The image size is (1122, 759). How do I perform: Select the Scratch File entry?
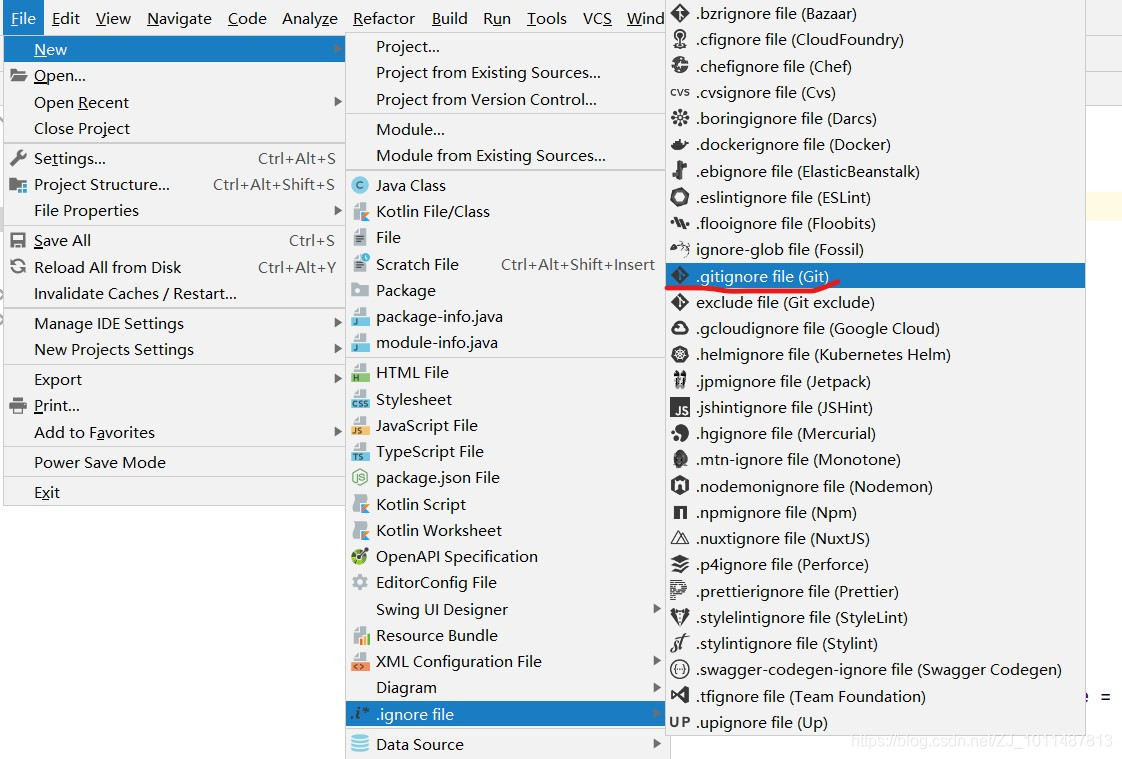coord(417,264)
